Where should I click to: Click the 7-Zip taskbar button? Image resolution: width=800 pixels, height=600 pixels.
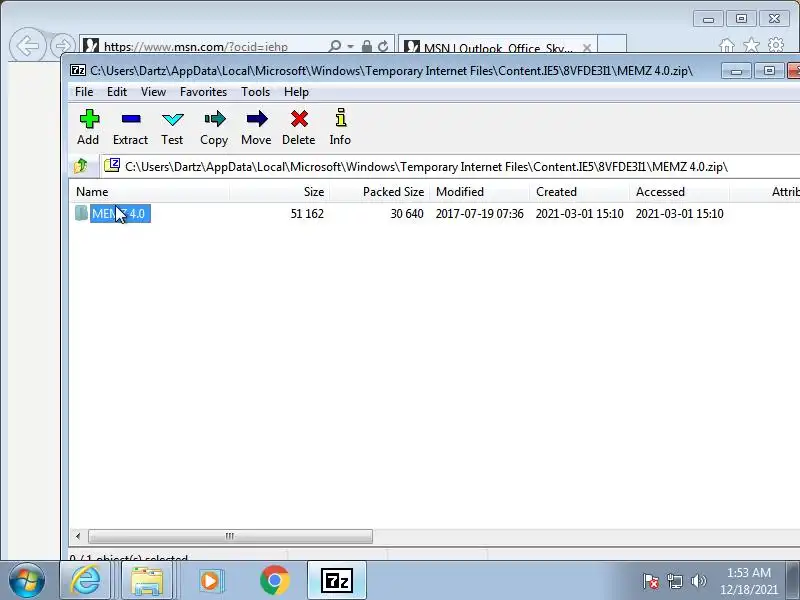coord(337,581)
